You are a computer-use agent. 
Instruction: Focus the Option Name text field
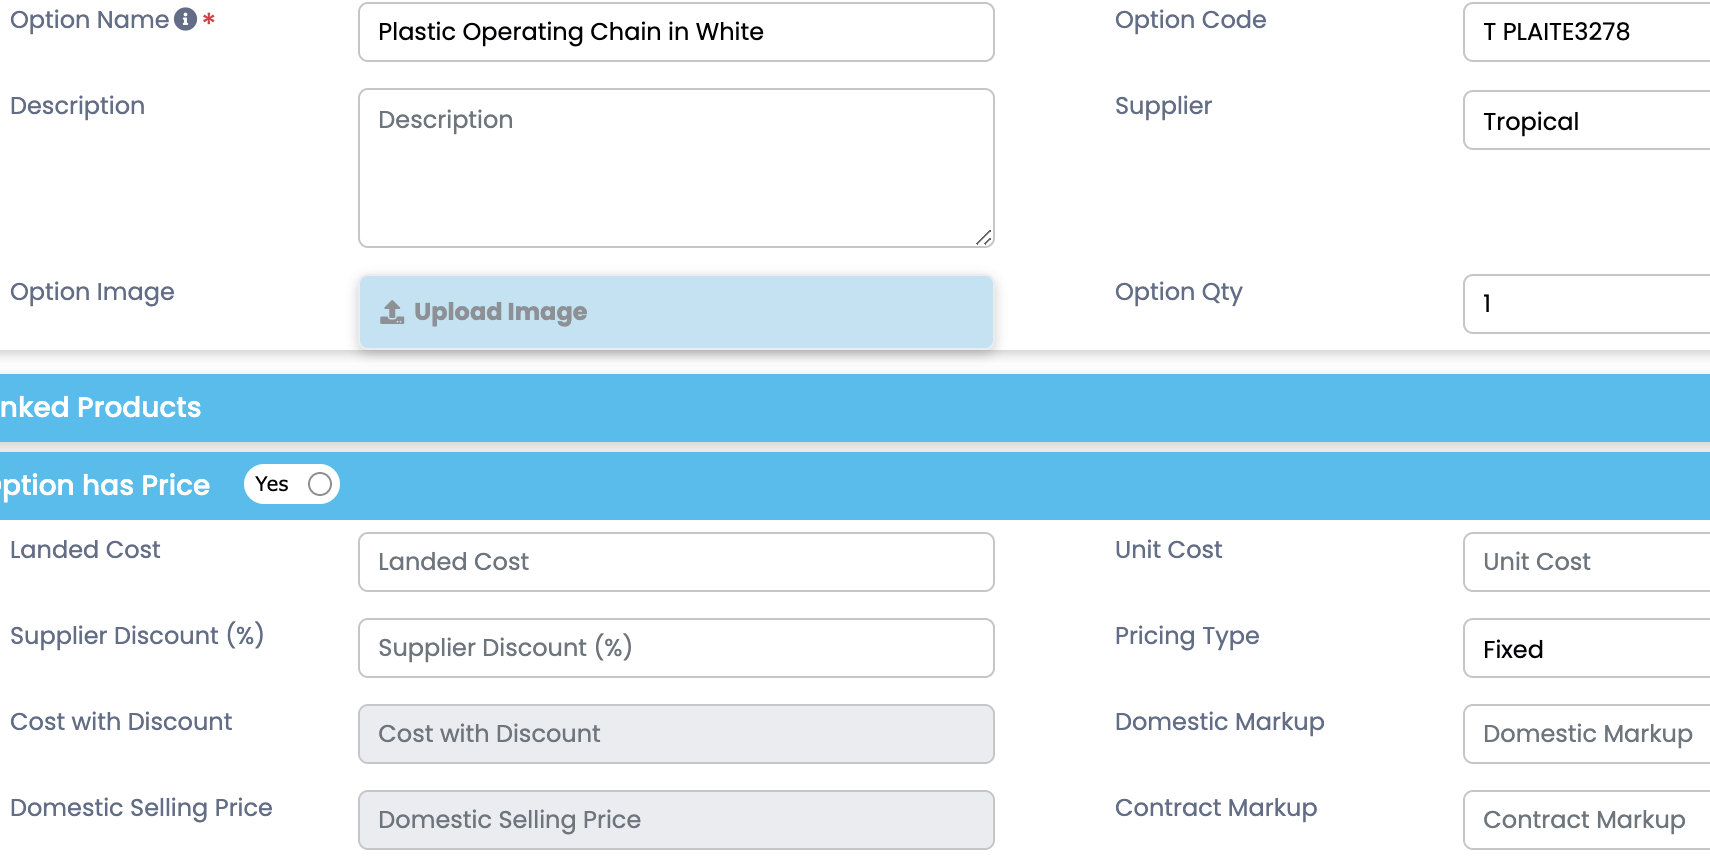click(x=676, y=32)
